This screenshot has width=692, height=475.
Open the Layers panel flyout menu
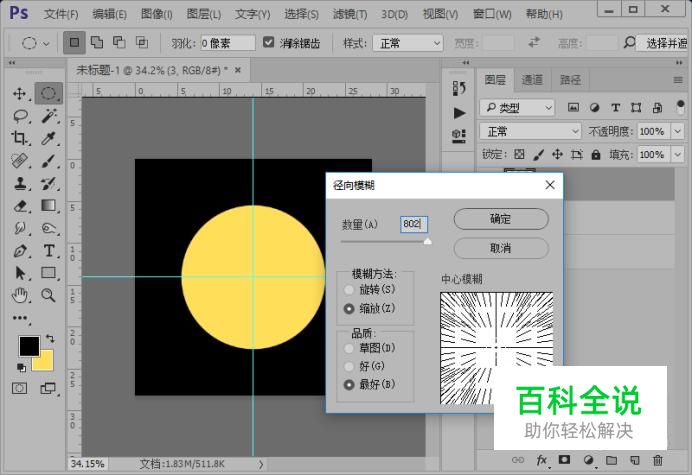pos(678,80)
